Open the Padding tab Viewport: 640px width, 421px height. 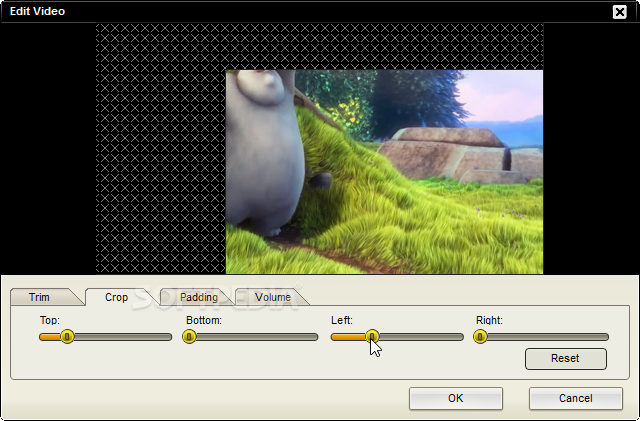pyautogui.click(x=199, y=297)
